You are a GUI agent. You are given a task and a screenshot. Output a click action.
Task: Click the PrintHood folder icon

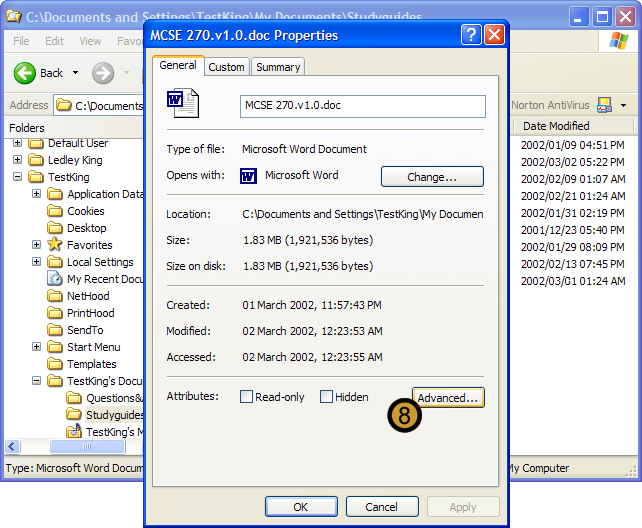54,312
